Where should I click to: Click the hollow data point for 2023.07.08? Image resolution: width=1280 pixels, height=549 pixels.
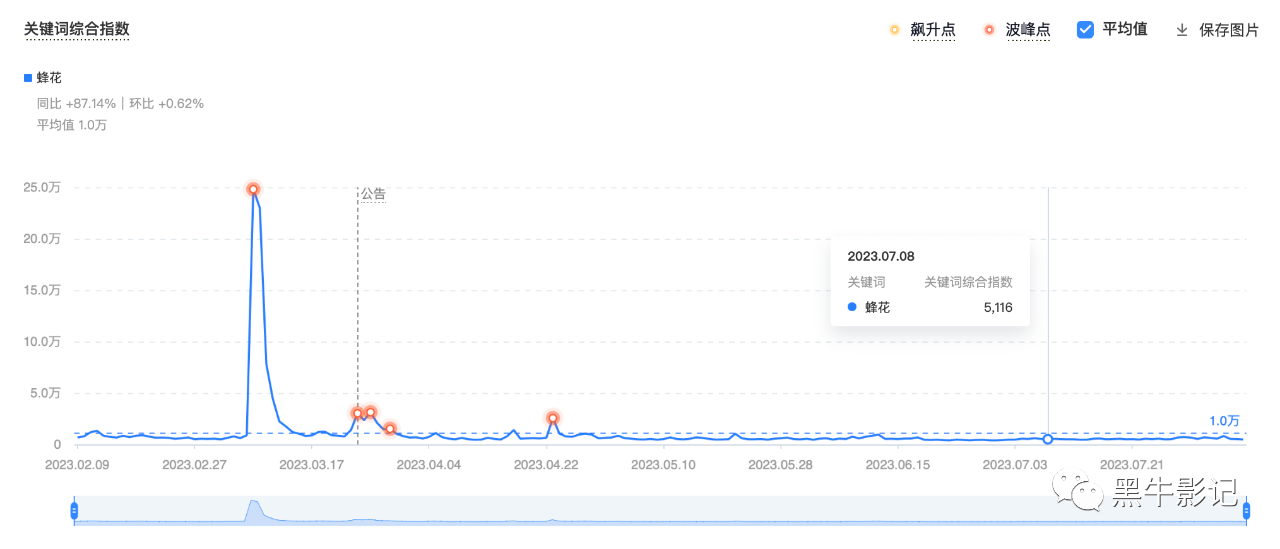click(x=1048, y=439)
